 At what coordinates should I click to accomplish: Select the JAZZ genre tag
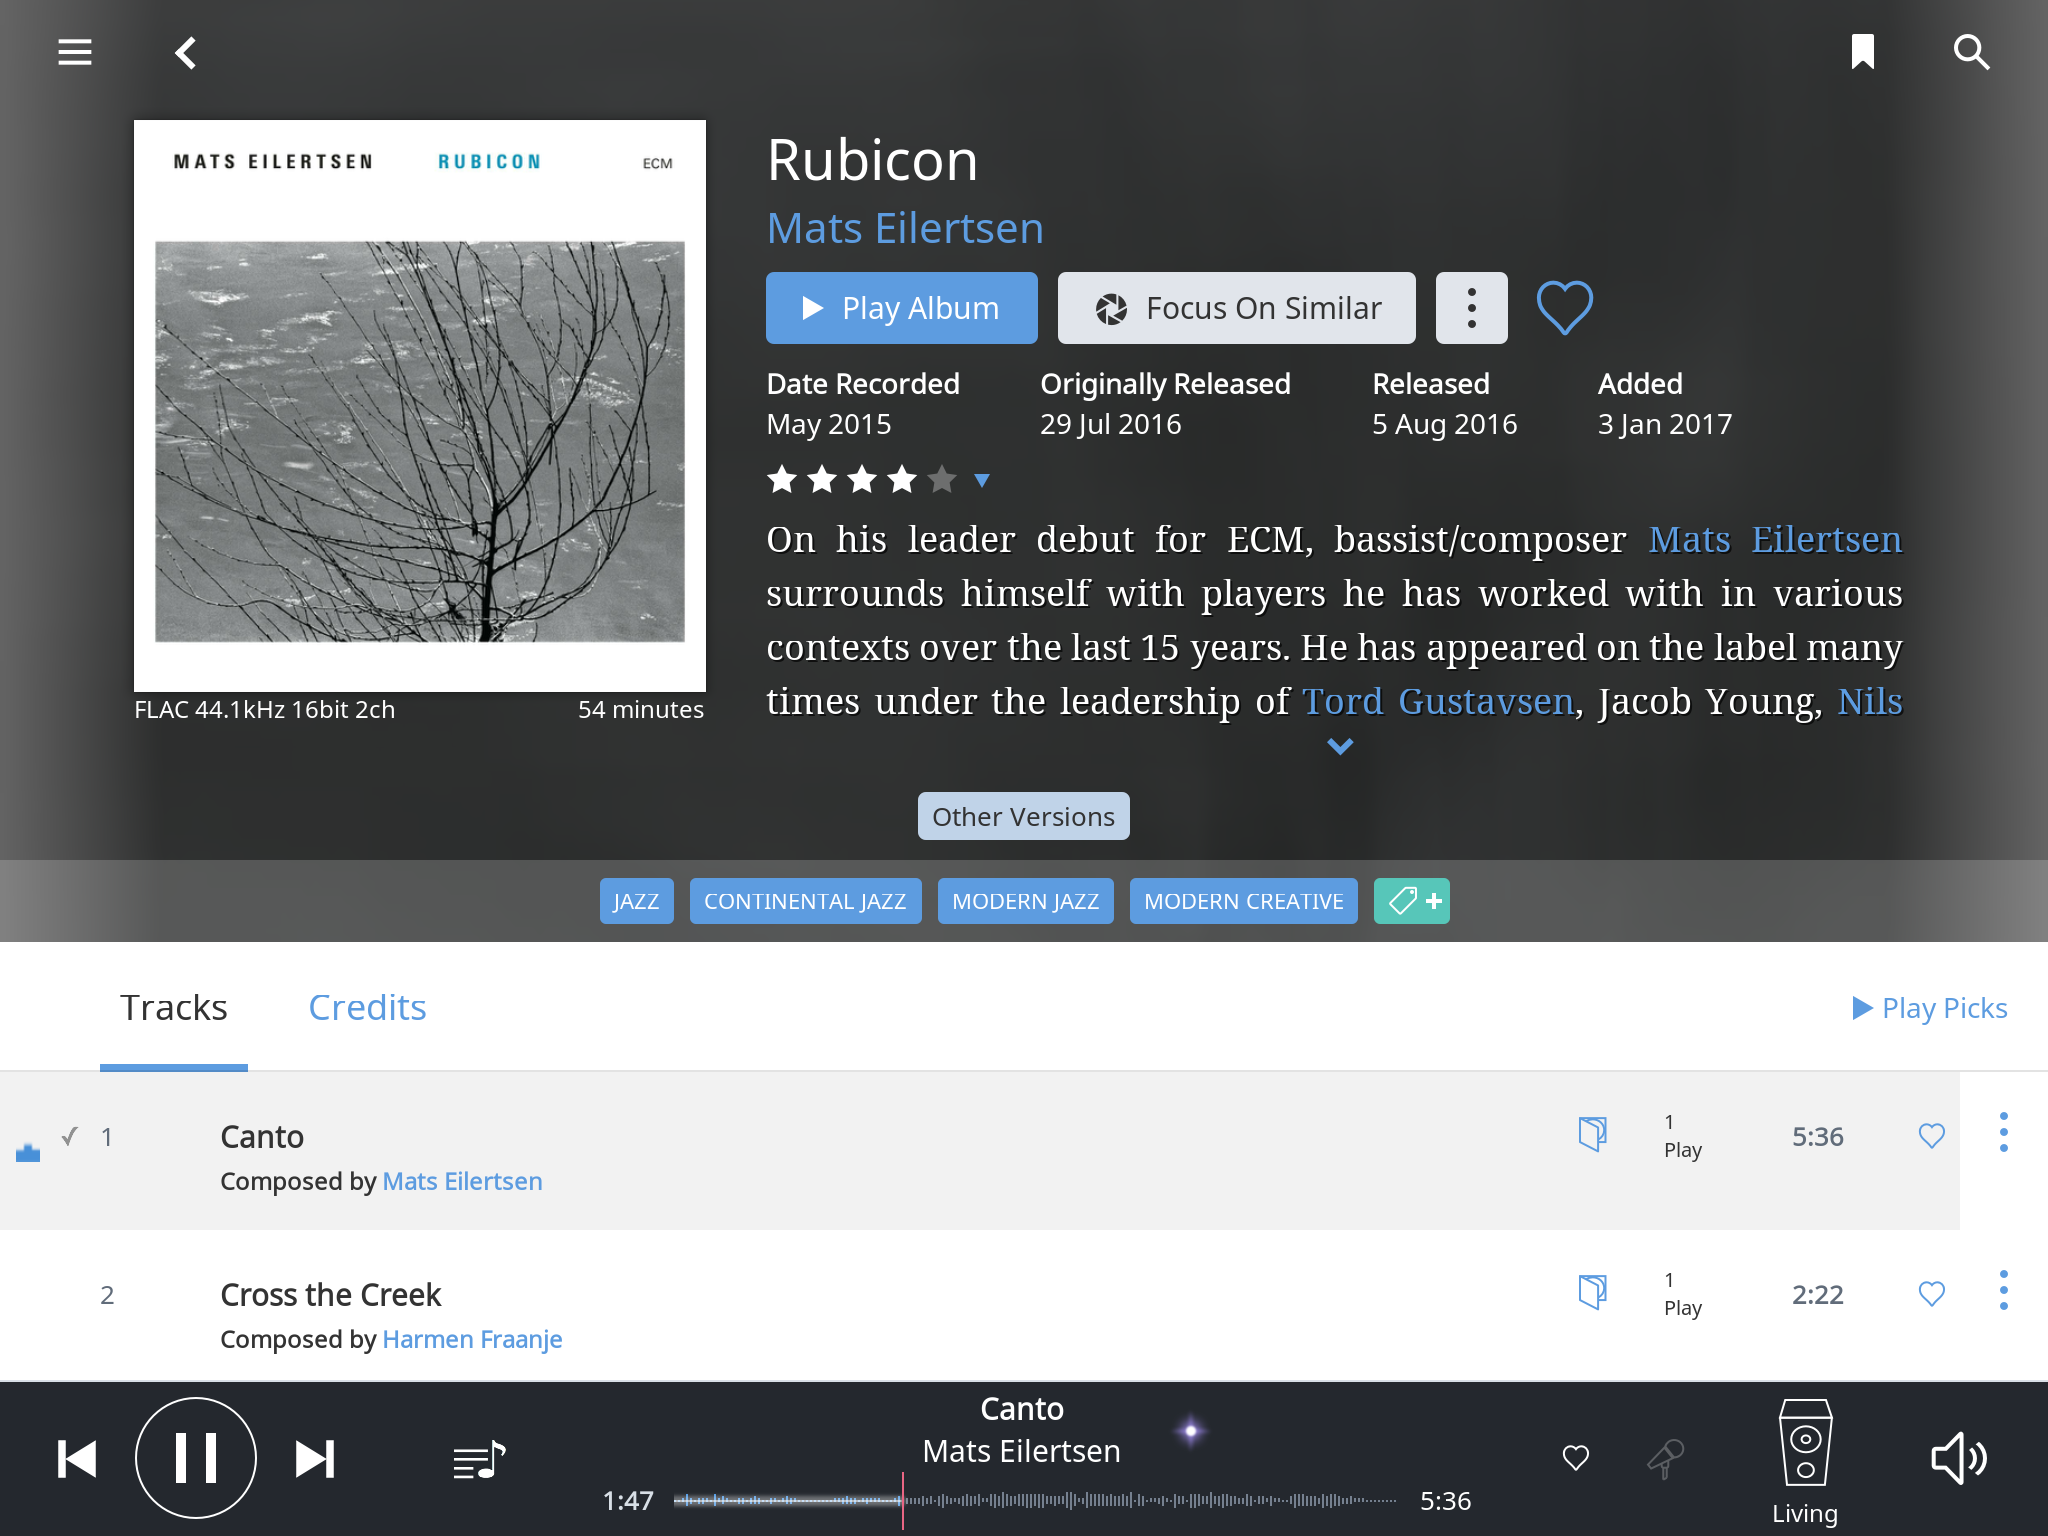pyautogui.click(x=636, y=901)
